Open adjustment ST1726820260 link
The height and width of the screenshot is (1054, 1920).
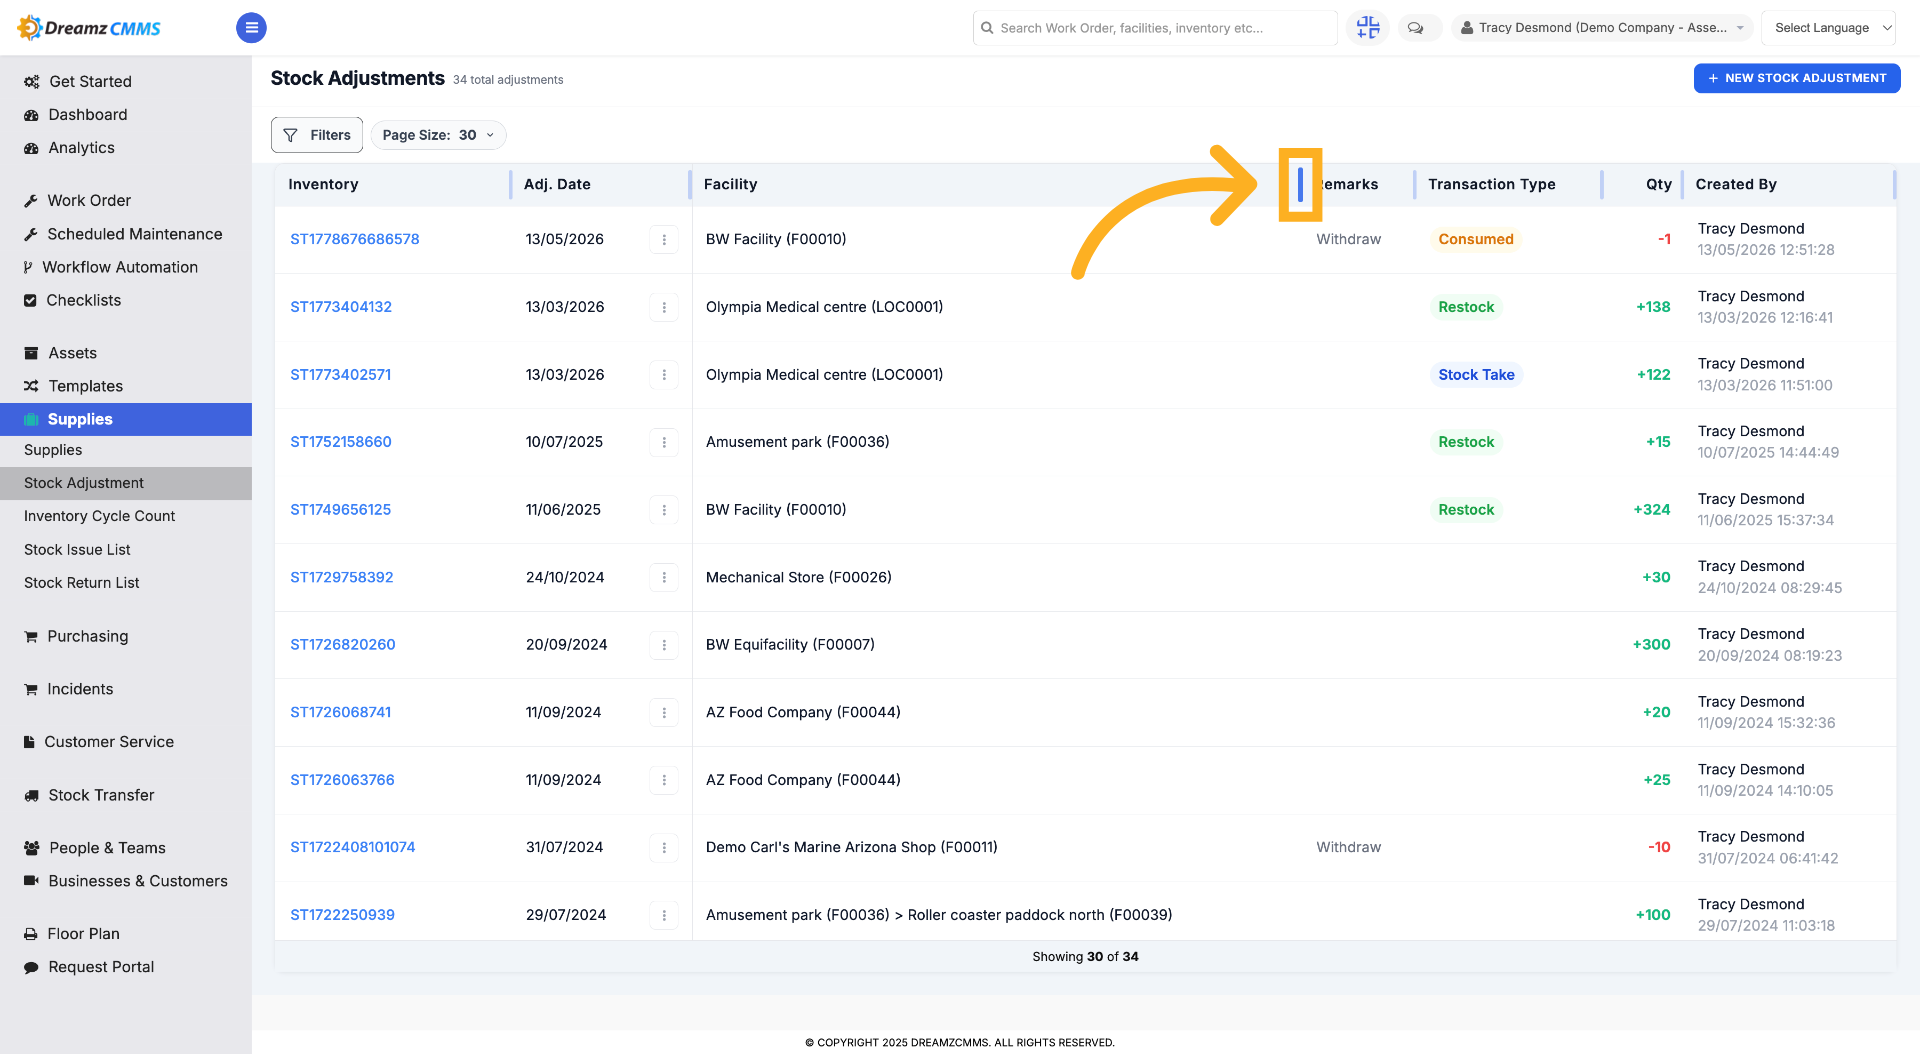[x=343, y=645]
